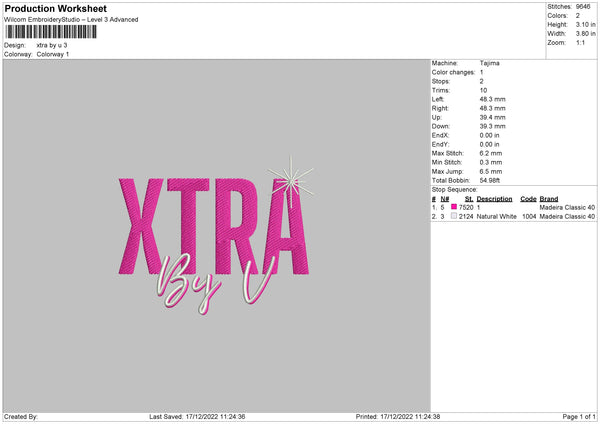Click the 'N#' column header
The width and height of the screenshot is (600, 424).
pyautogui.click(x=445, y=199)
